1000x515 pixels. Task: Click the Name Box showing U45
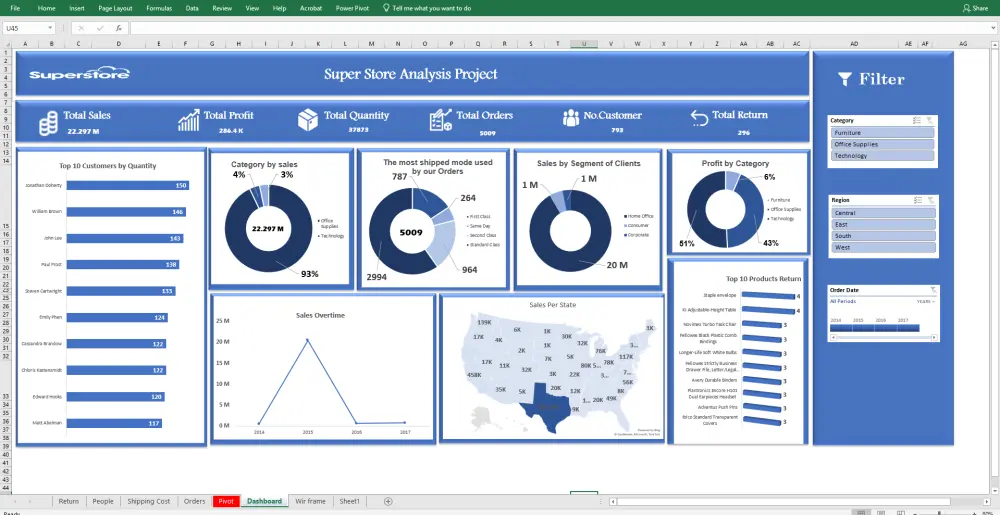click(x=24, y=28)
